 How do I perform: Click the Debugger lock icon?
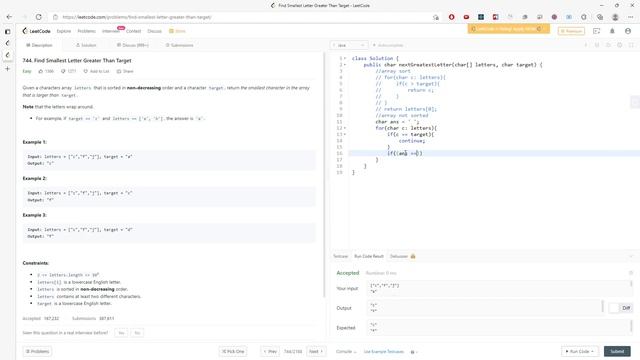click(413, 256)
